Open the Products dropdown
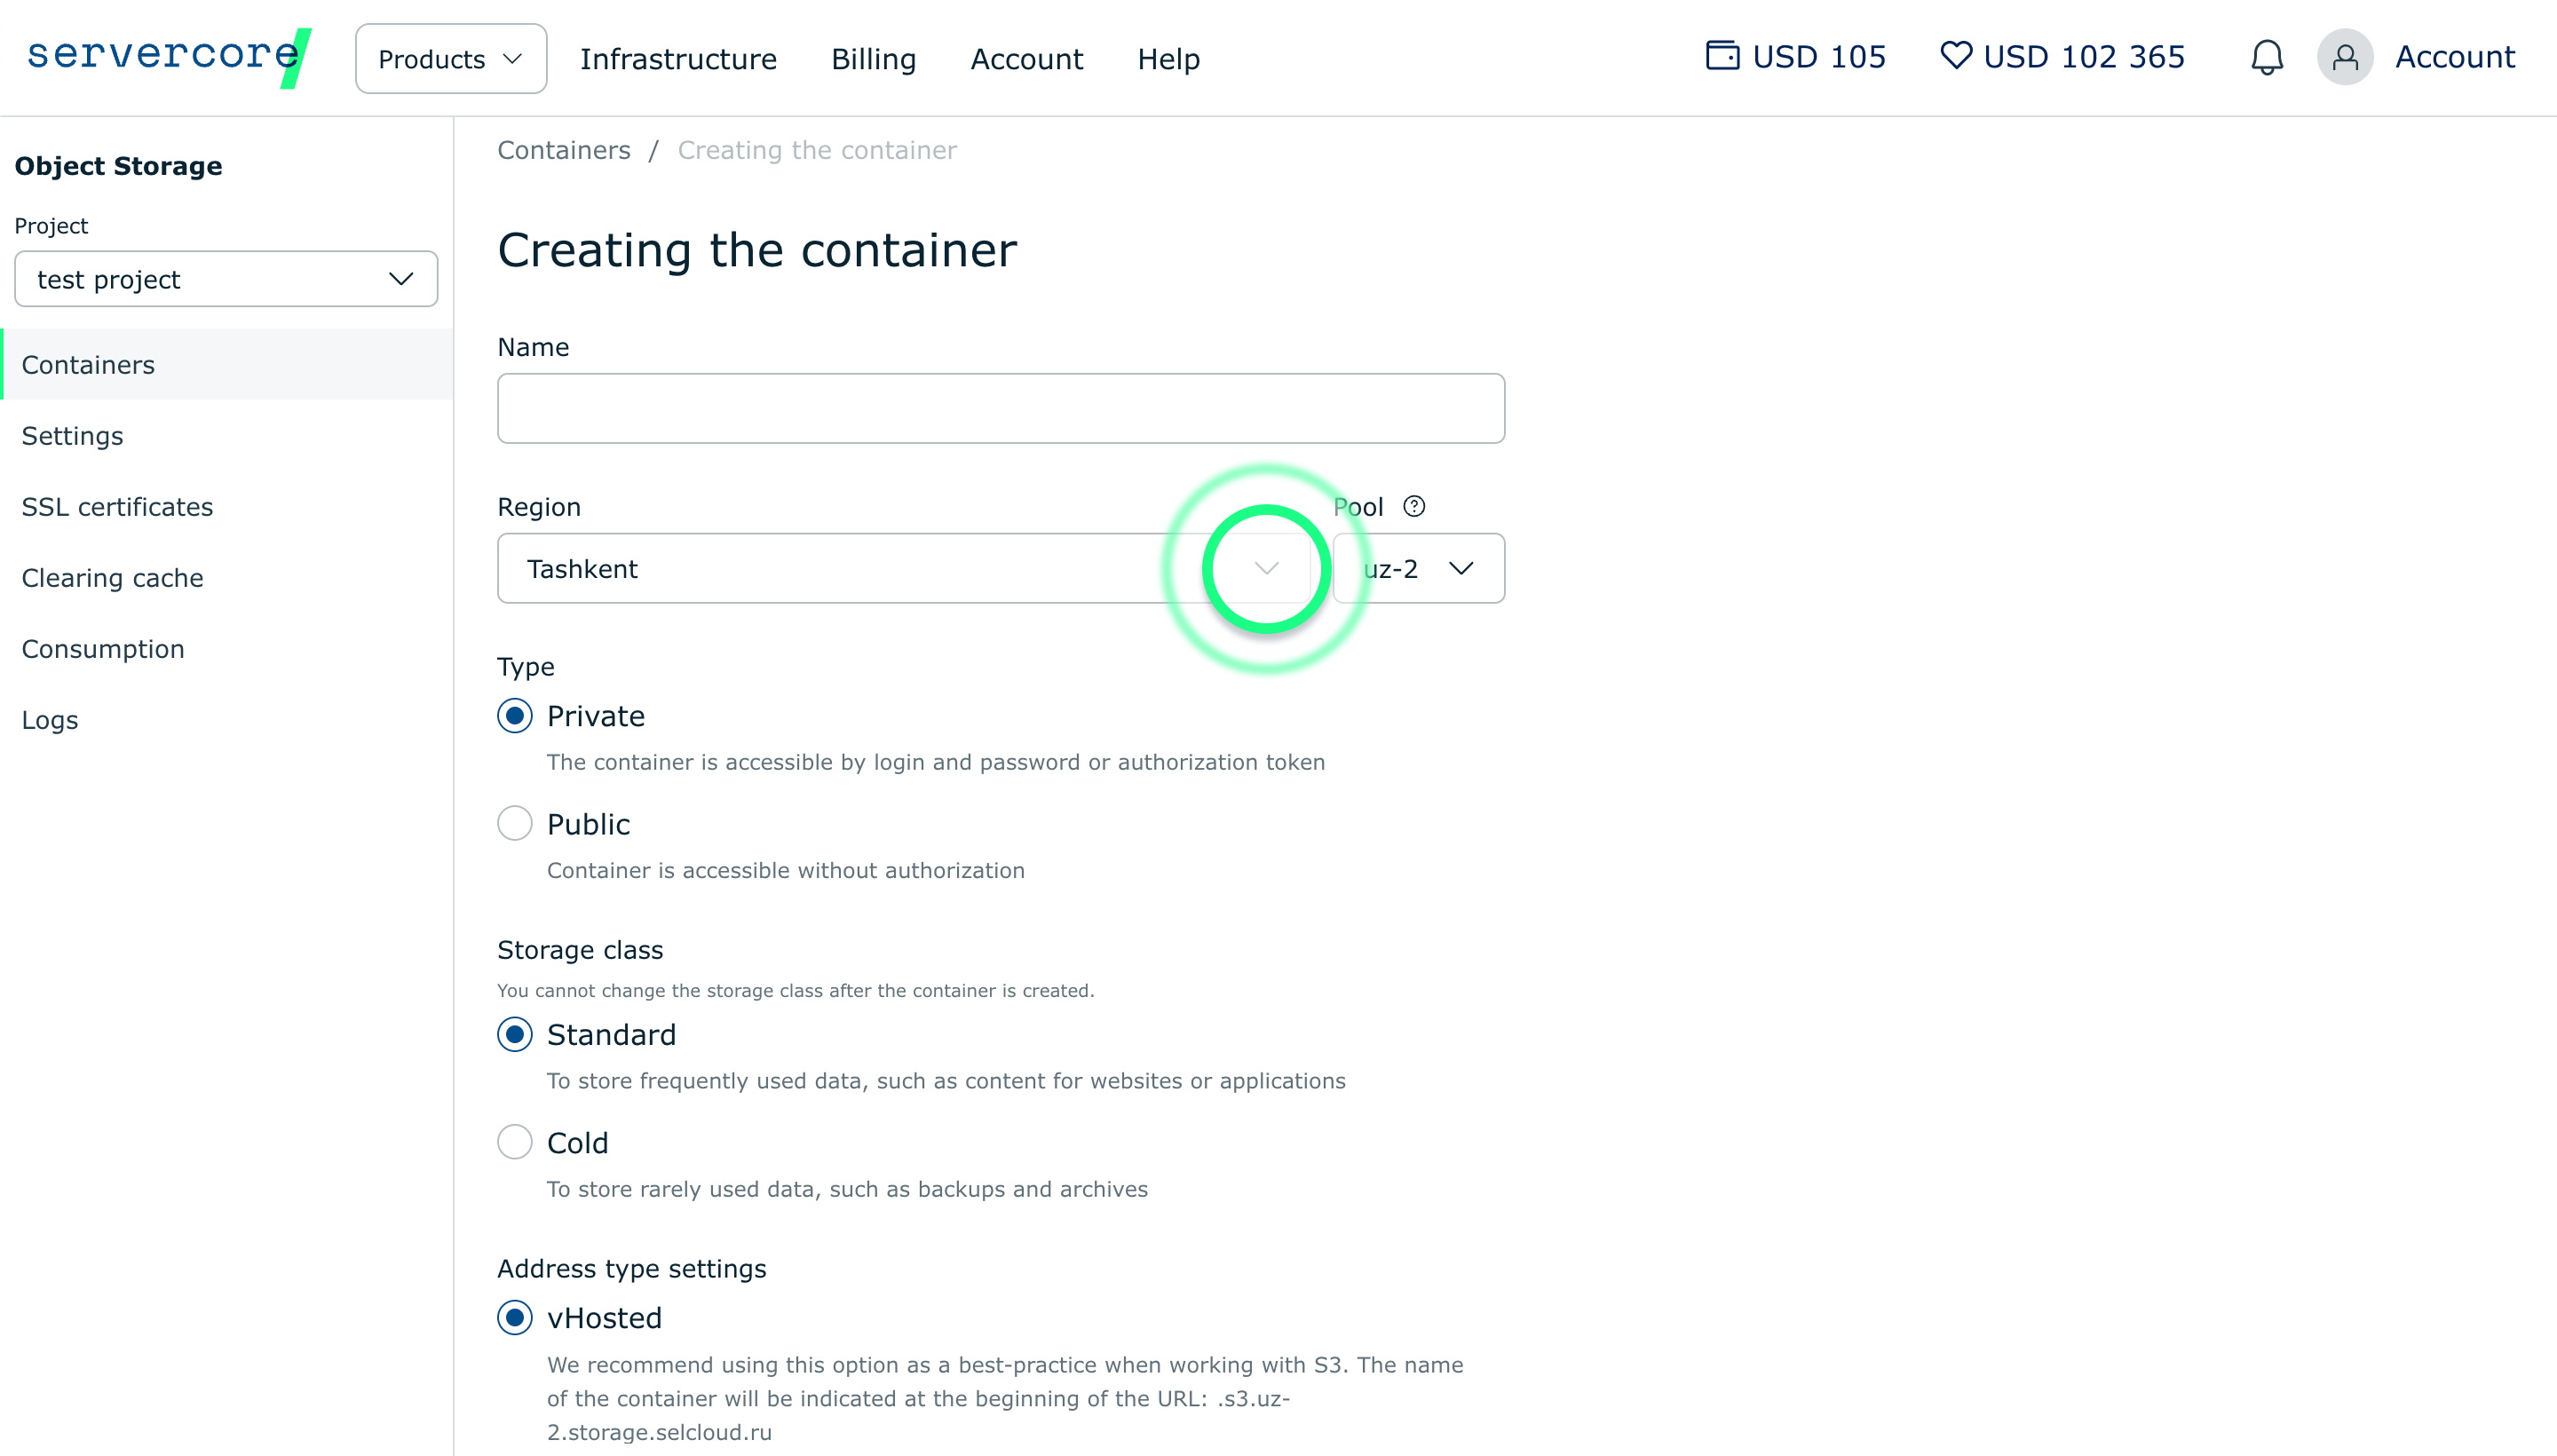 pyautogui.click(x=450, y=59)
